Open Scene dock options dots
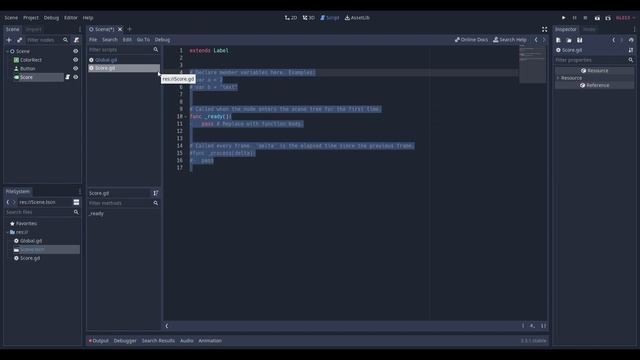This screenshot has height=360, width=640. point(80,29)
